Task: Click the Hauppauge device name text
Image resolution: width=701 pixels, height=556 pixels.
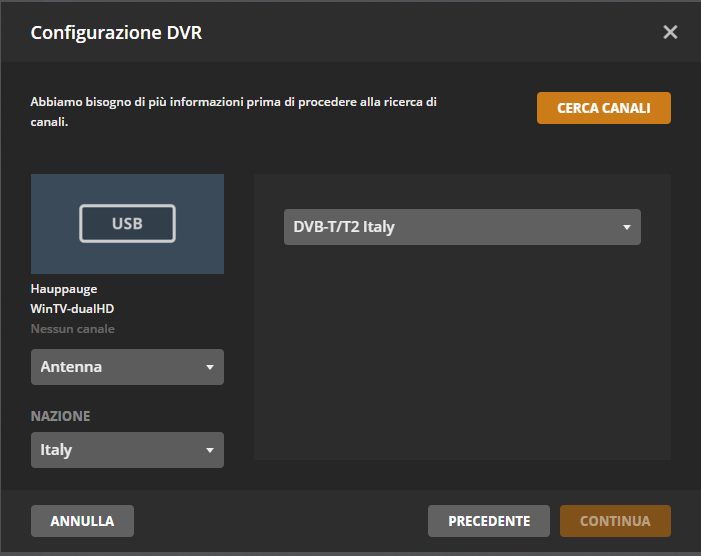Action: tap(64, 289)
